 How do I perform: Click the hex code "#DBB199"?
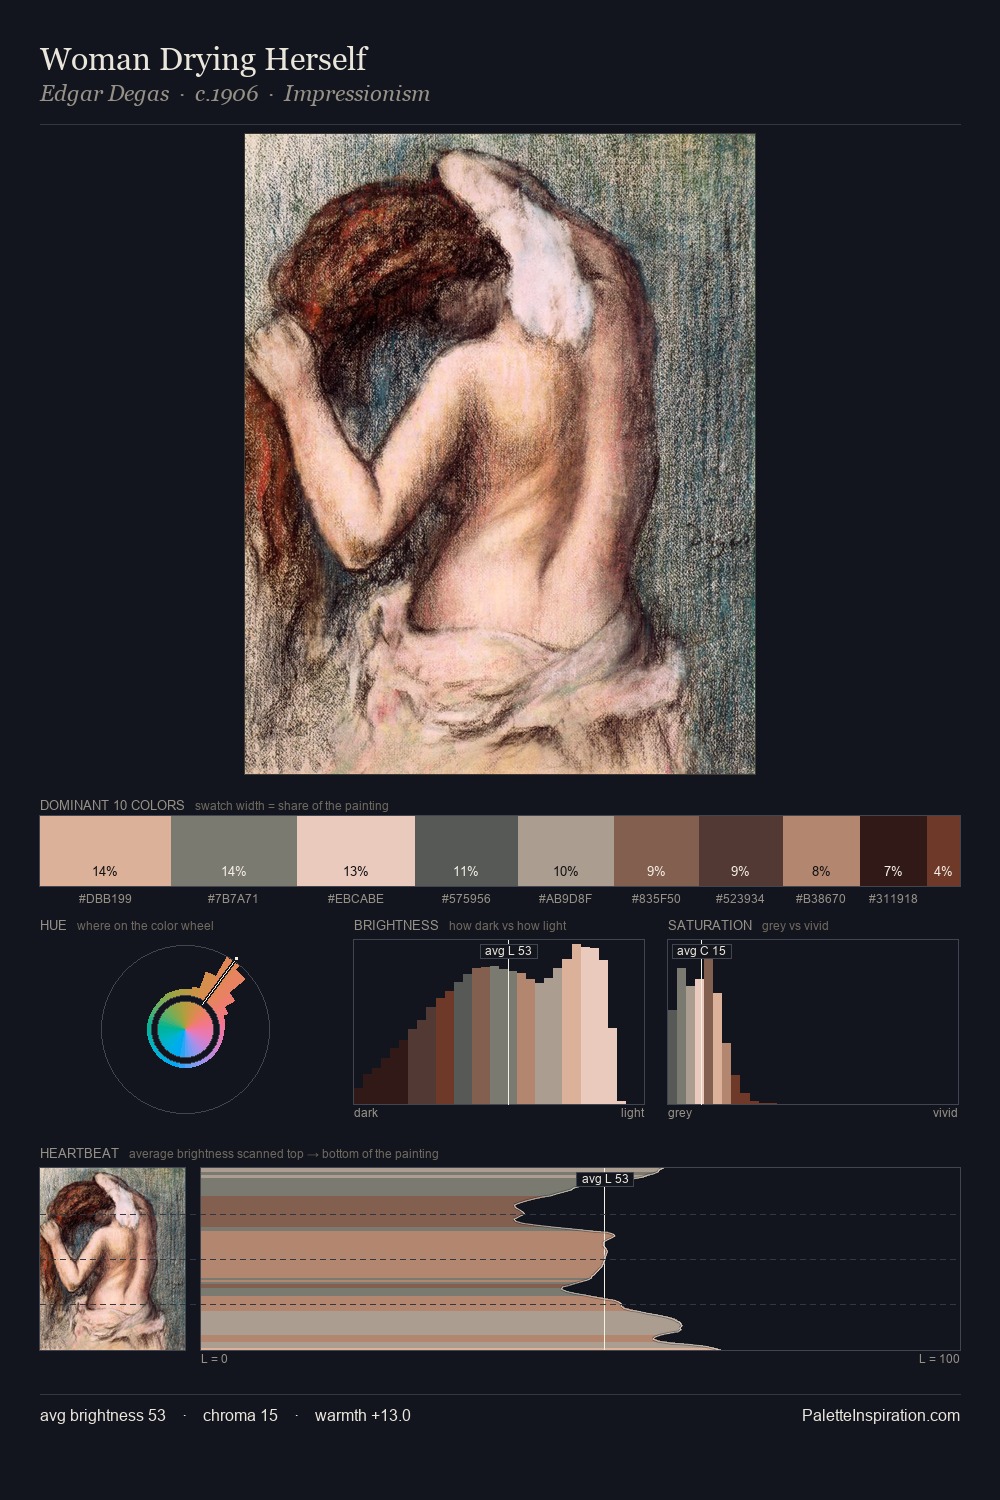[105, 899]
